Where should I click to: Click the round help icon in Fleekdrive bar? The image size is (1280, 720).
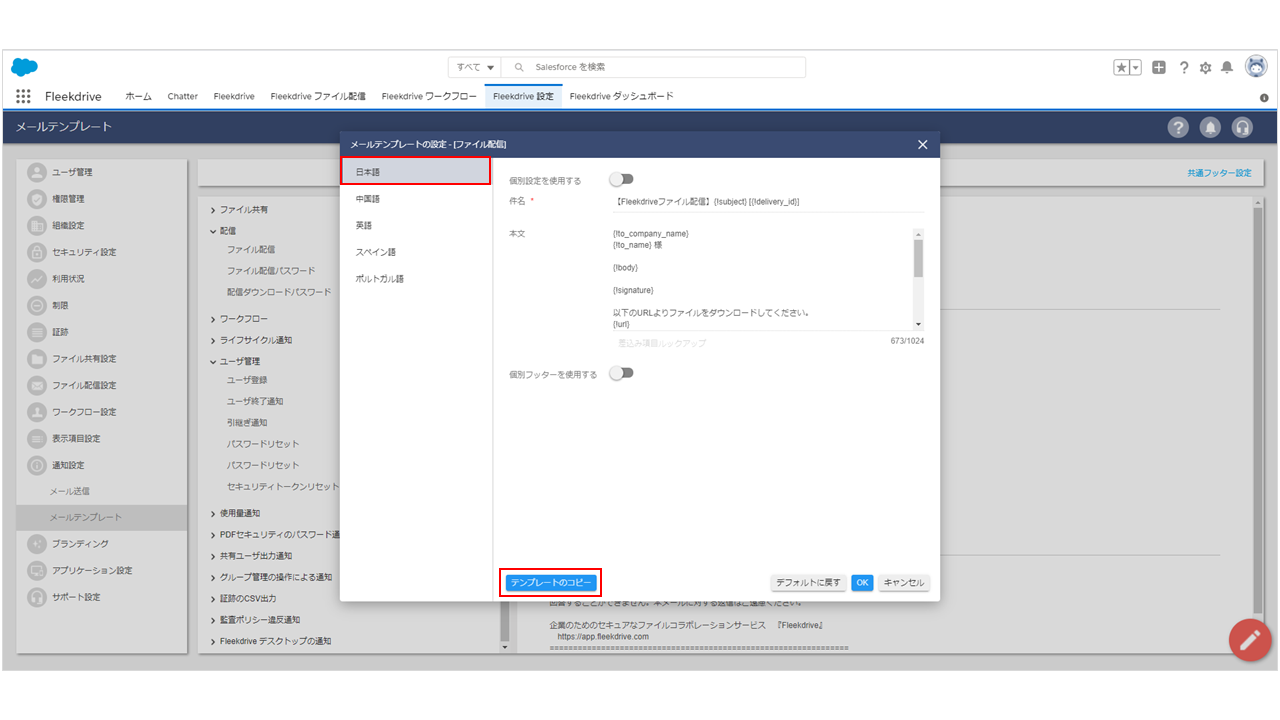[1179, 127]
